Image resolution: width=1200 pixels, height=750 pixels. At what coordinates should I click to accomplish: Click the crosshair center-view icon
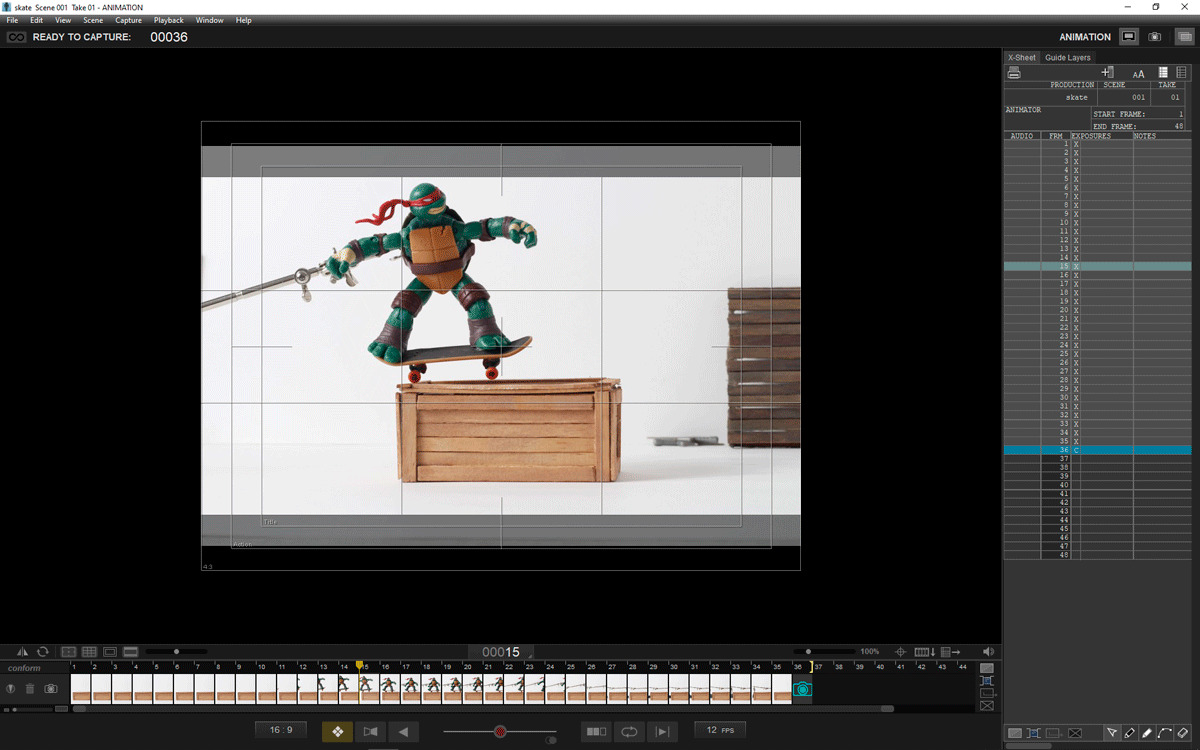(900, 652)
